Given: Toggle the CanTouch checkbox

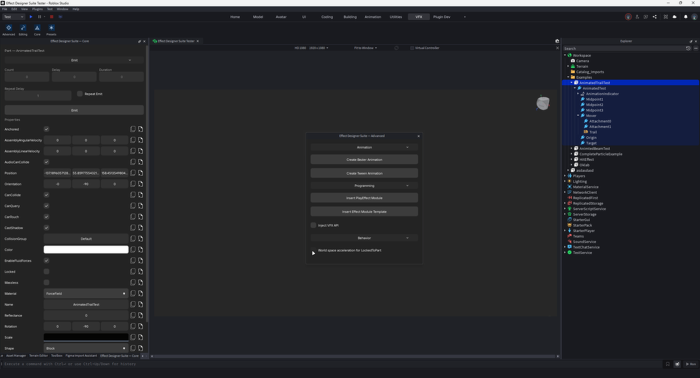Looking at the screenshot, I should [x=46, y=217].
